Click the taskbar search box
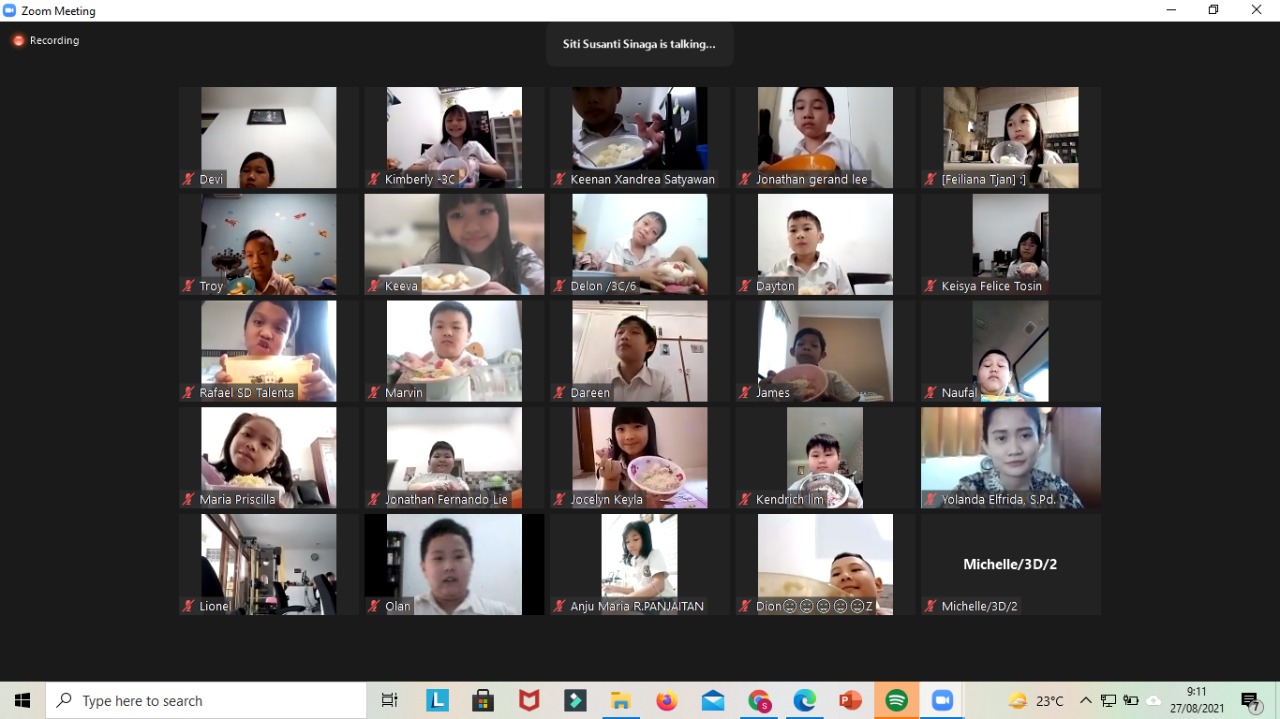This screenshot has height=719, width=1280. (x=206, y=701)
